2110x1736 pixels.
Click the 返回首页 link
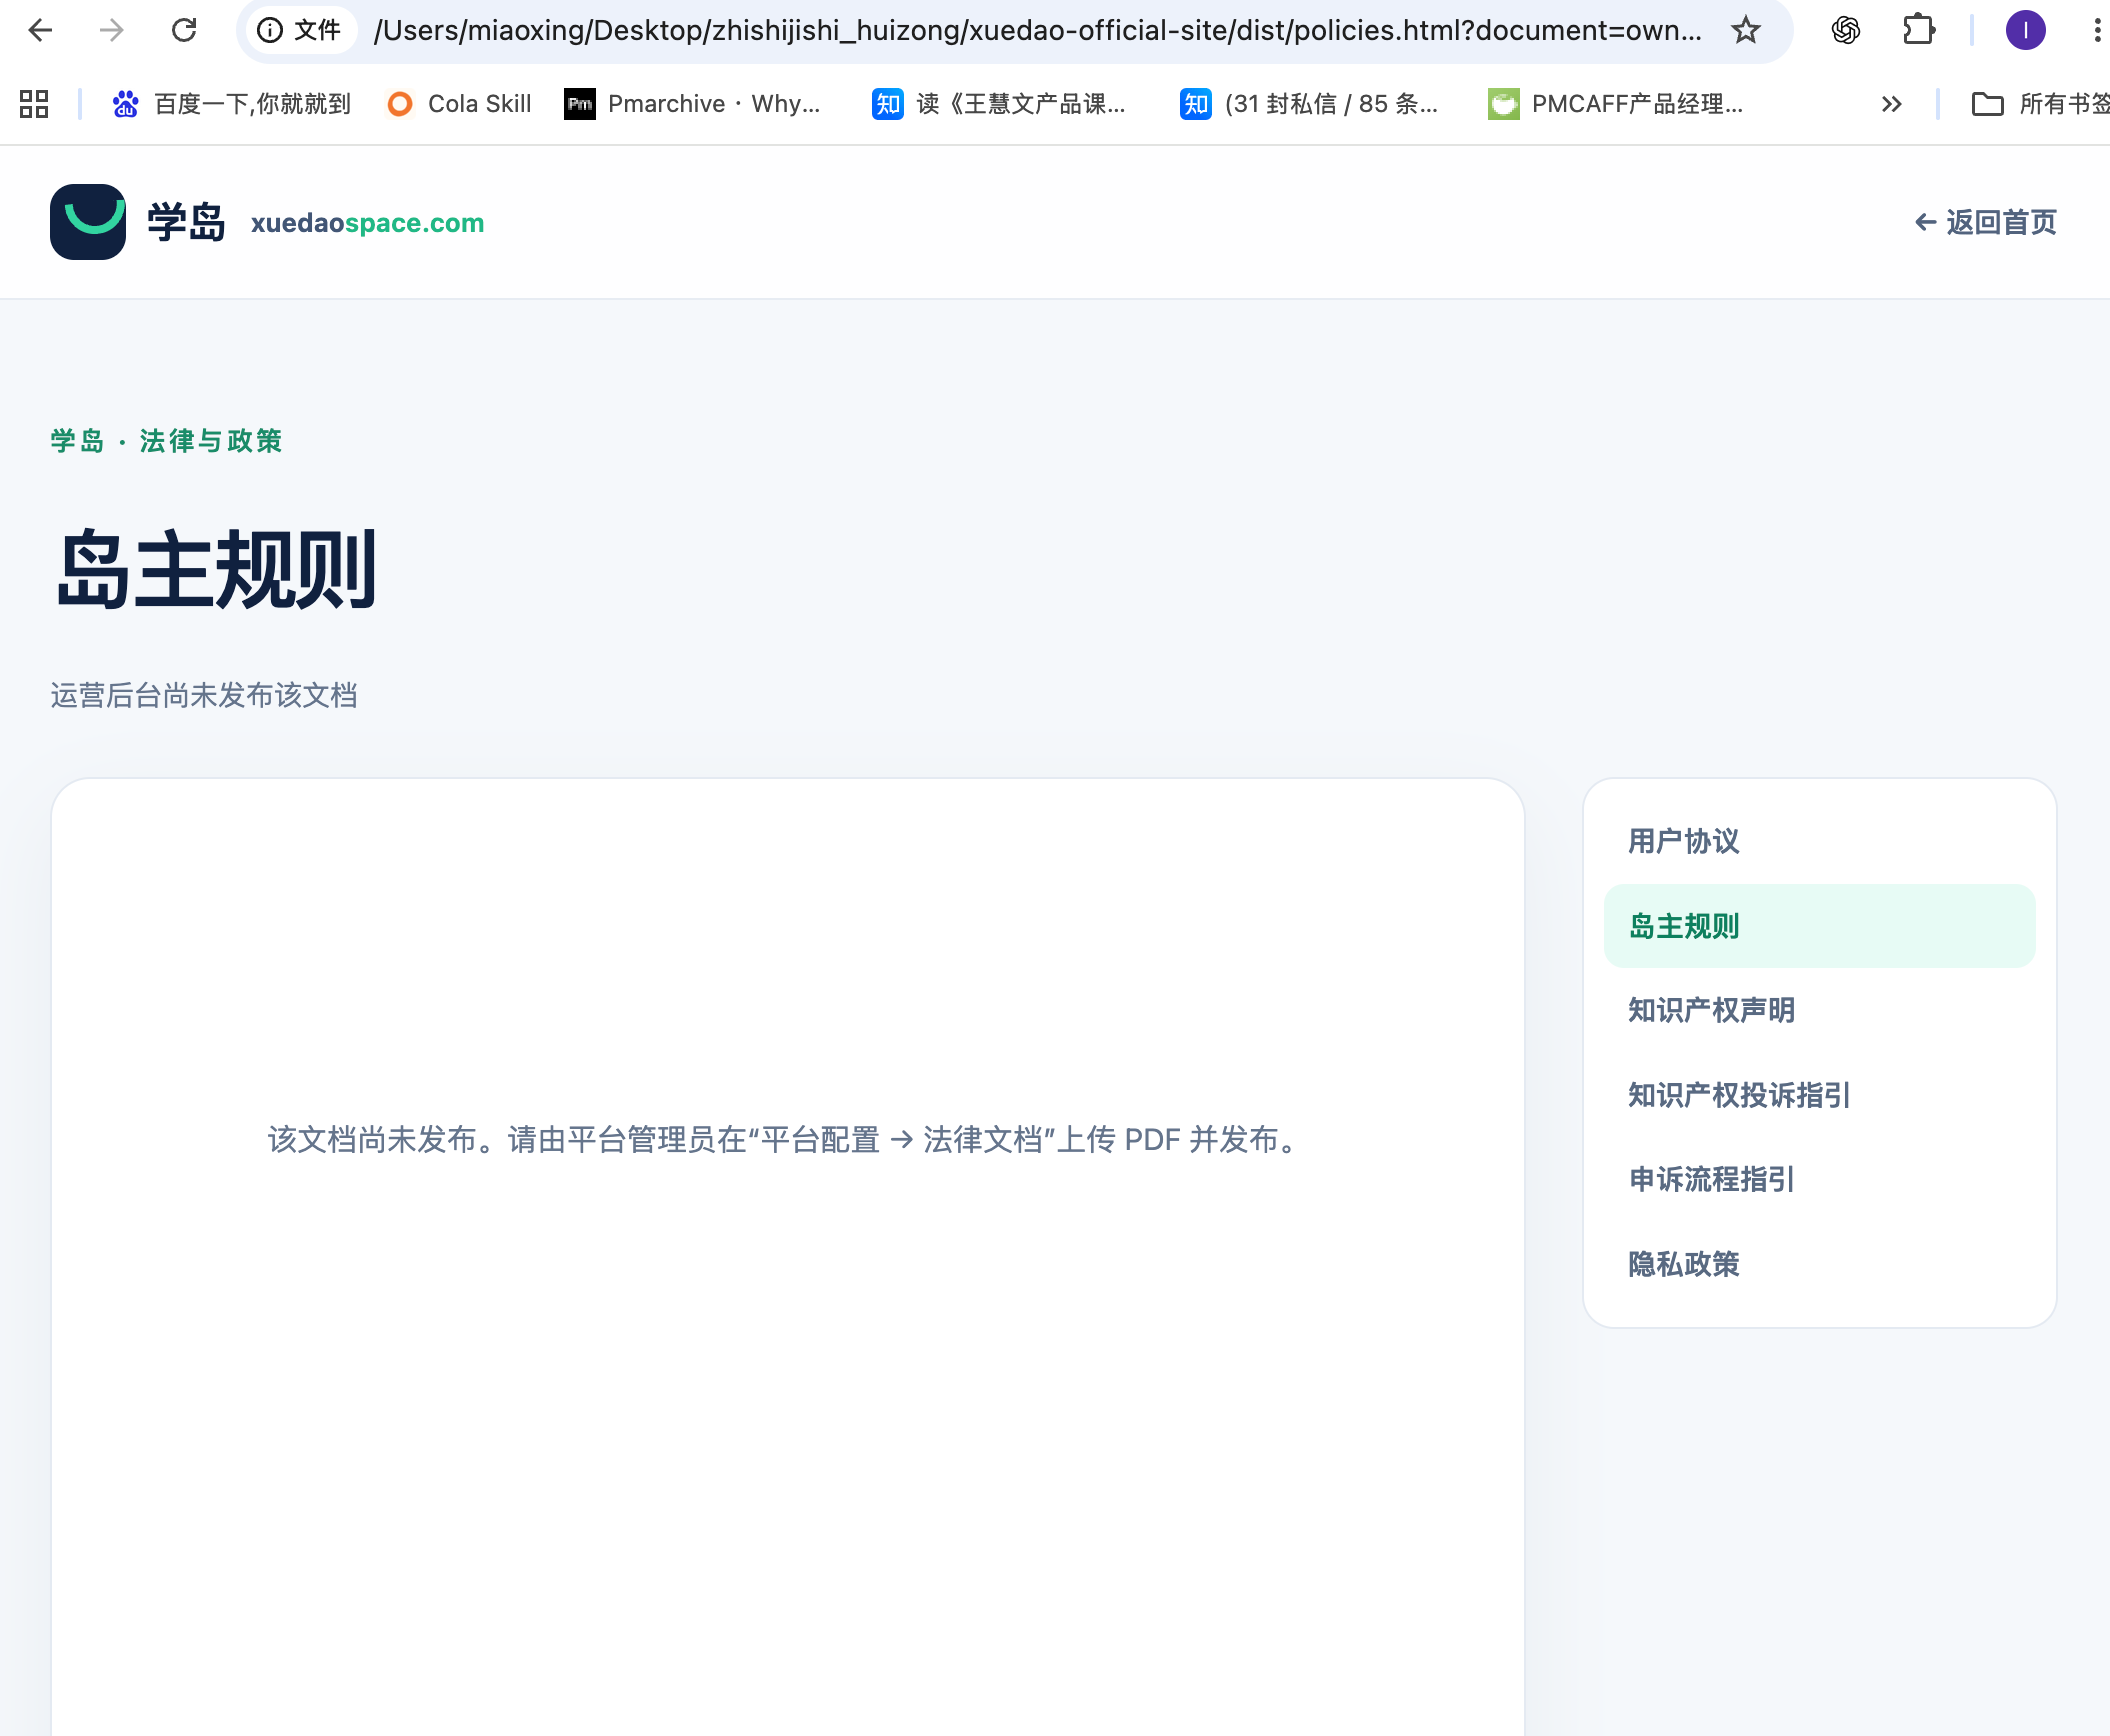[x=1985, y=222]
